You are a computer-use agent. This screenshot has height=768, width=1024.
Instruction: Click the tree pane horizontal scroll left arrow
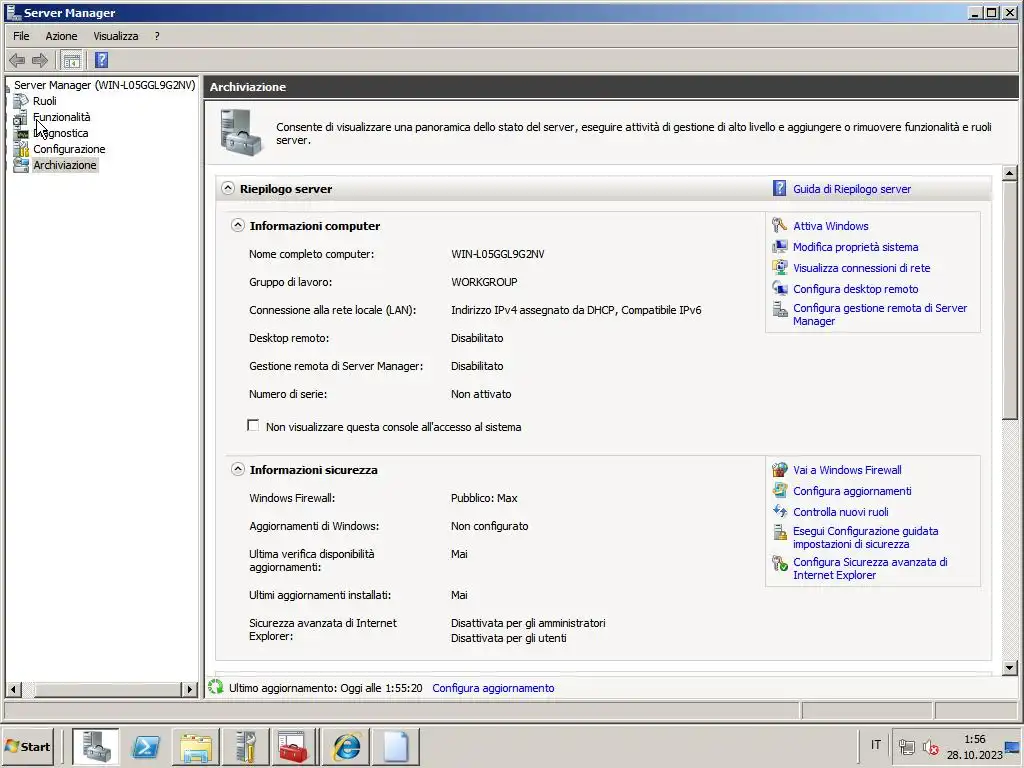point(13,688)
